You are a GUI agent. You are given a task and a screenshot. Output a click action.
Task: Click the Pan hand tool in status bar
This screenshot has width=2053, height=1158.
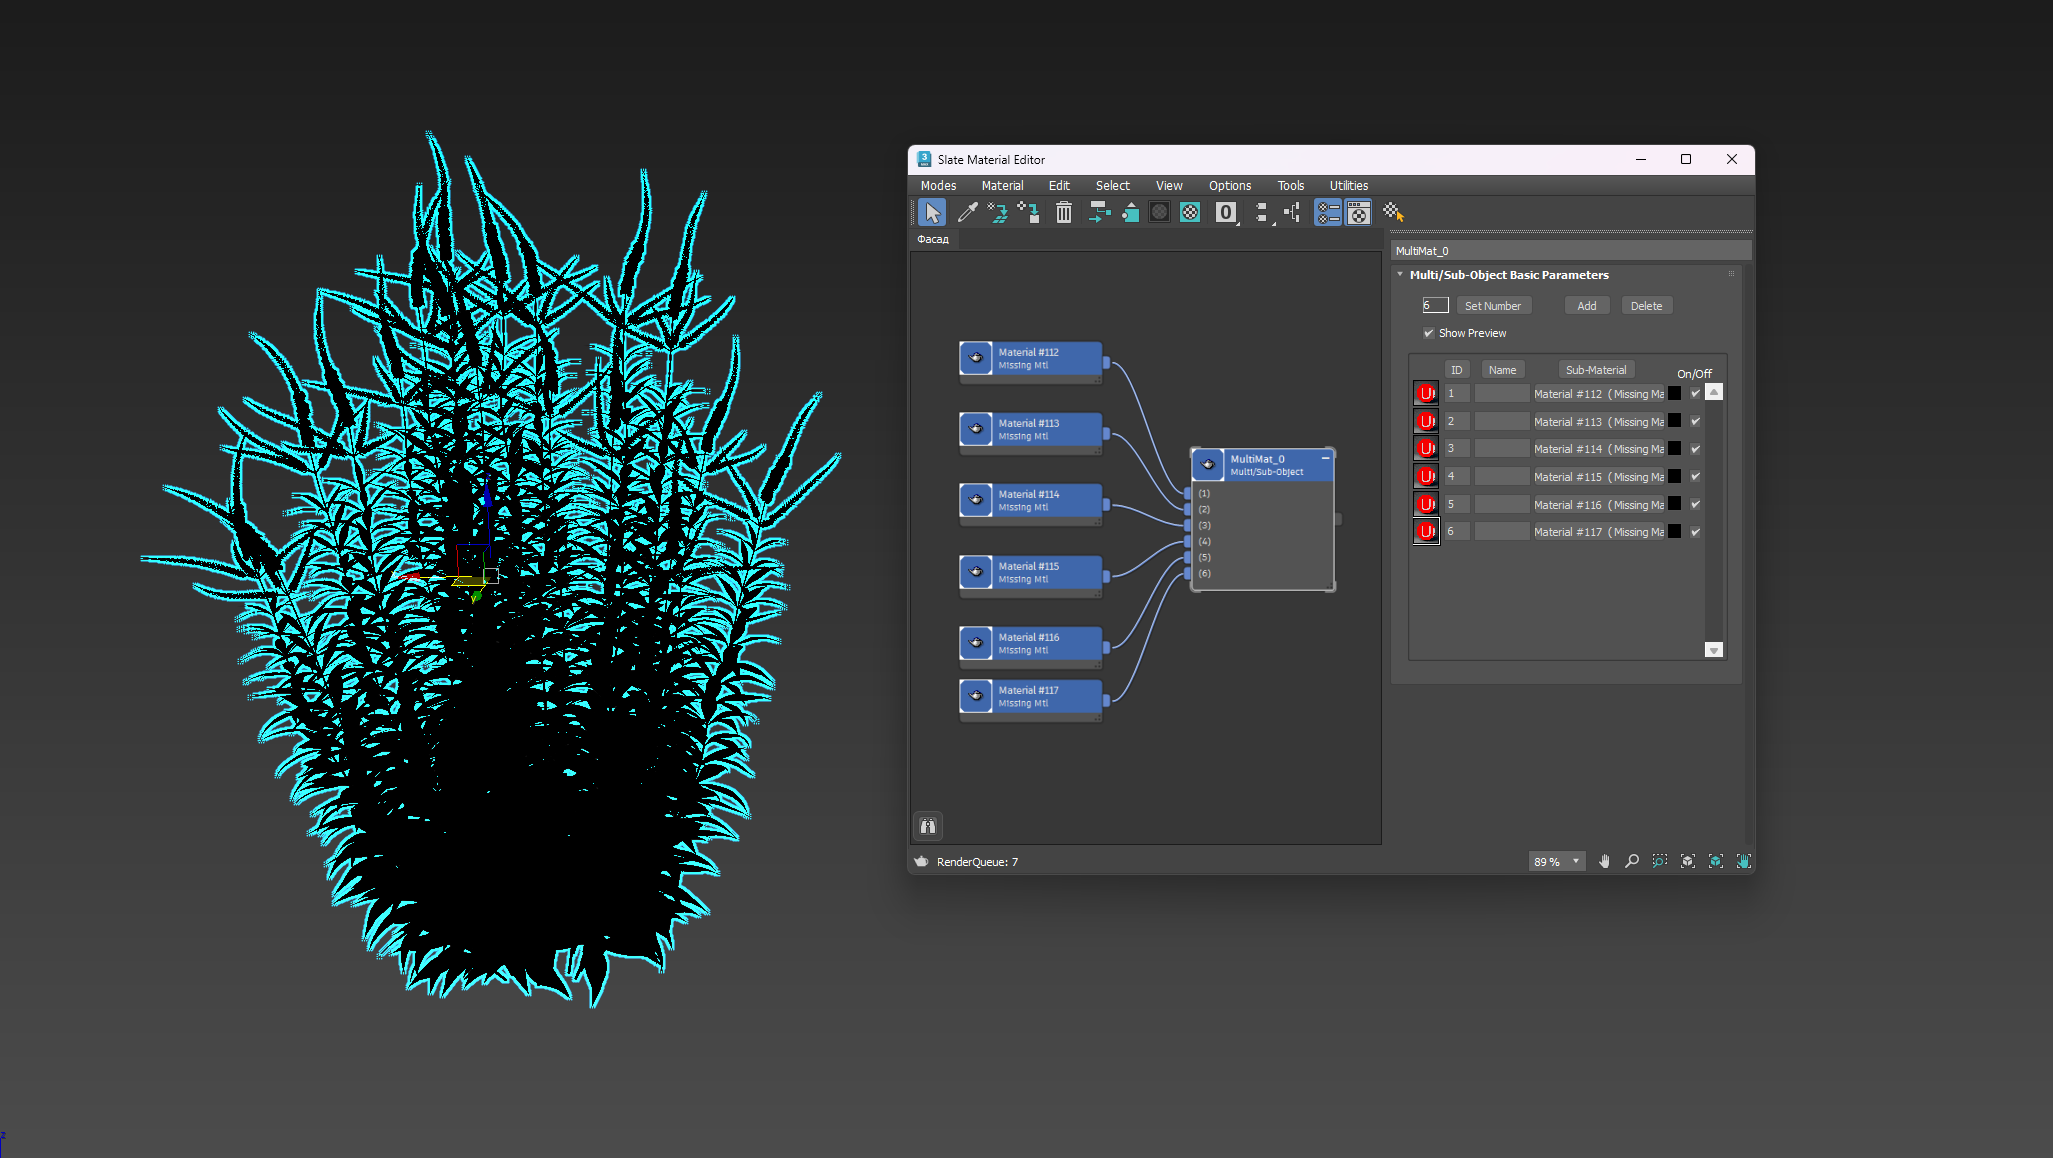click(x=1604, y=861)
